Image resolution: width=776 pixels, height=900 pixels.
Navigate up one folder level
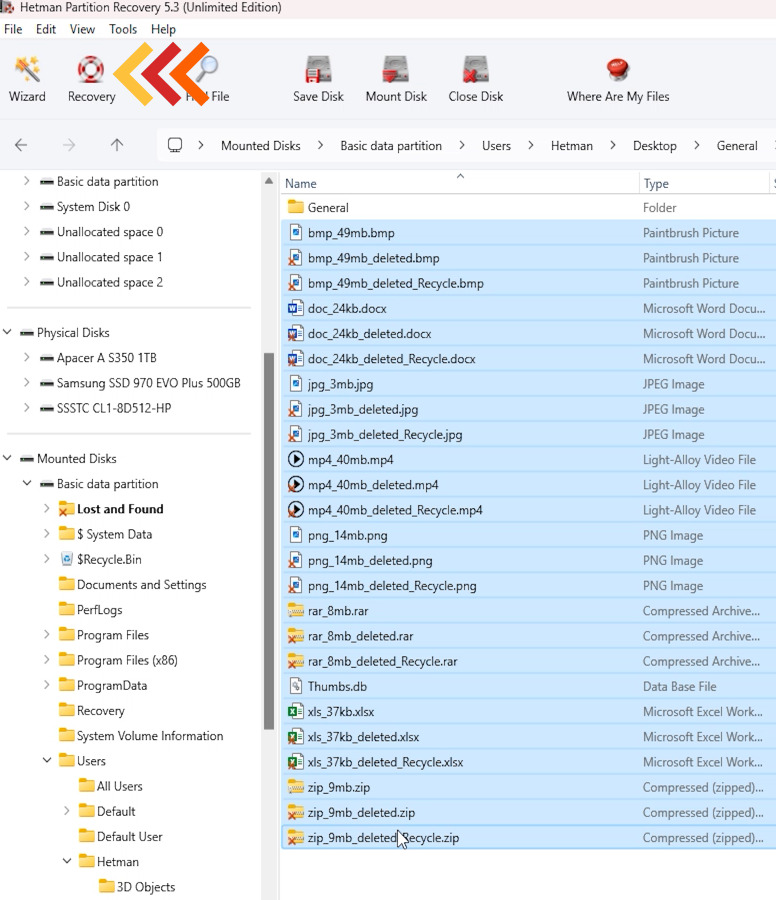point(117,145)
